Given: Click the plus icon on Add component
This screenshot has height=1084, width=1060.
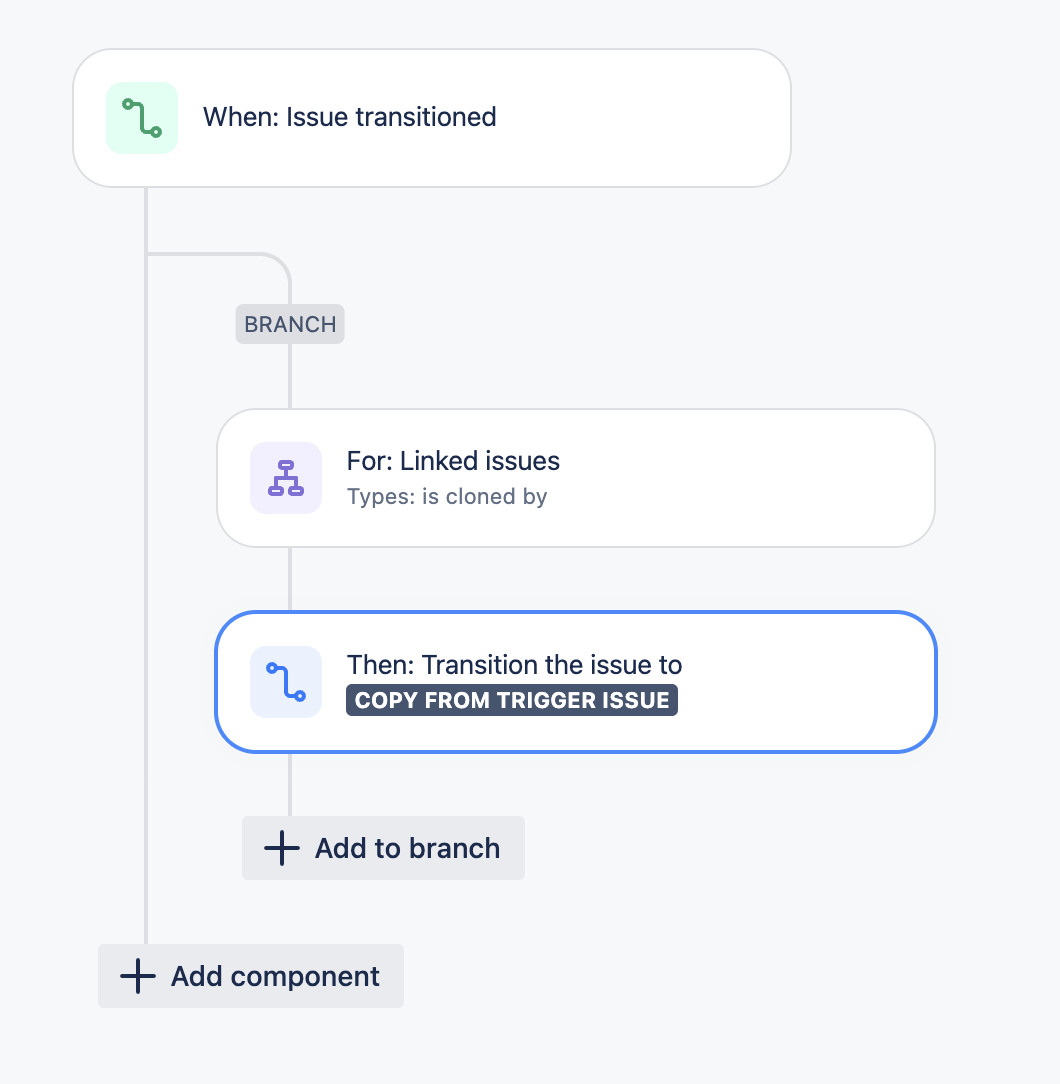Looking at the screenshot, I should [x=136, y=975].
